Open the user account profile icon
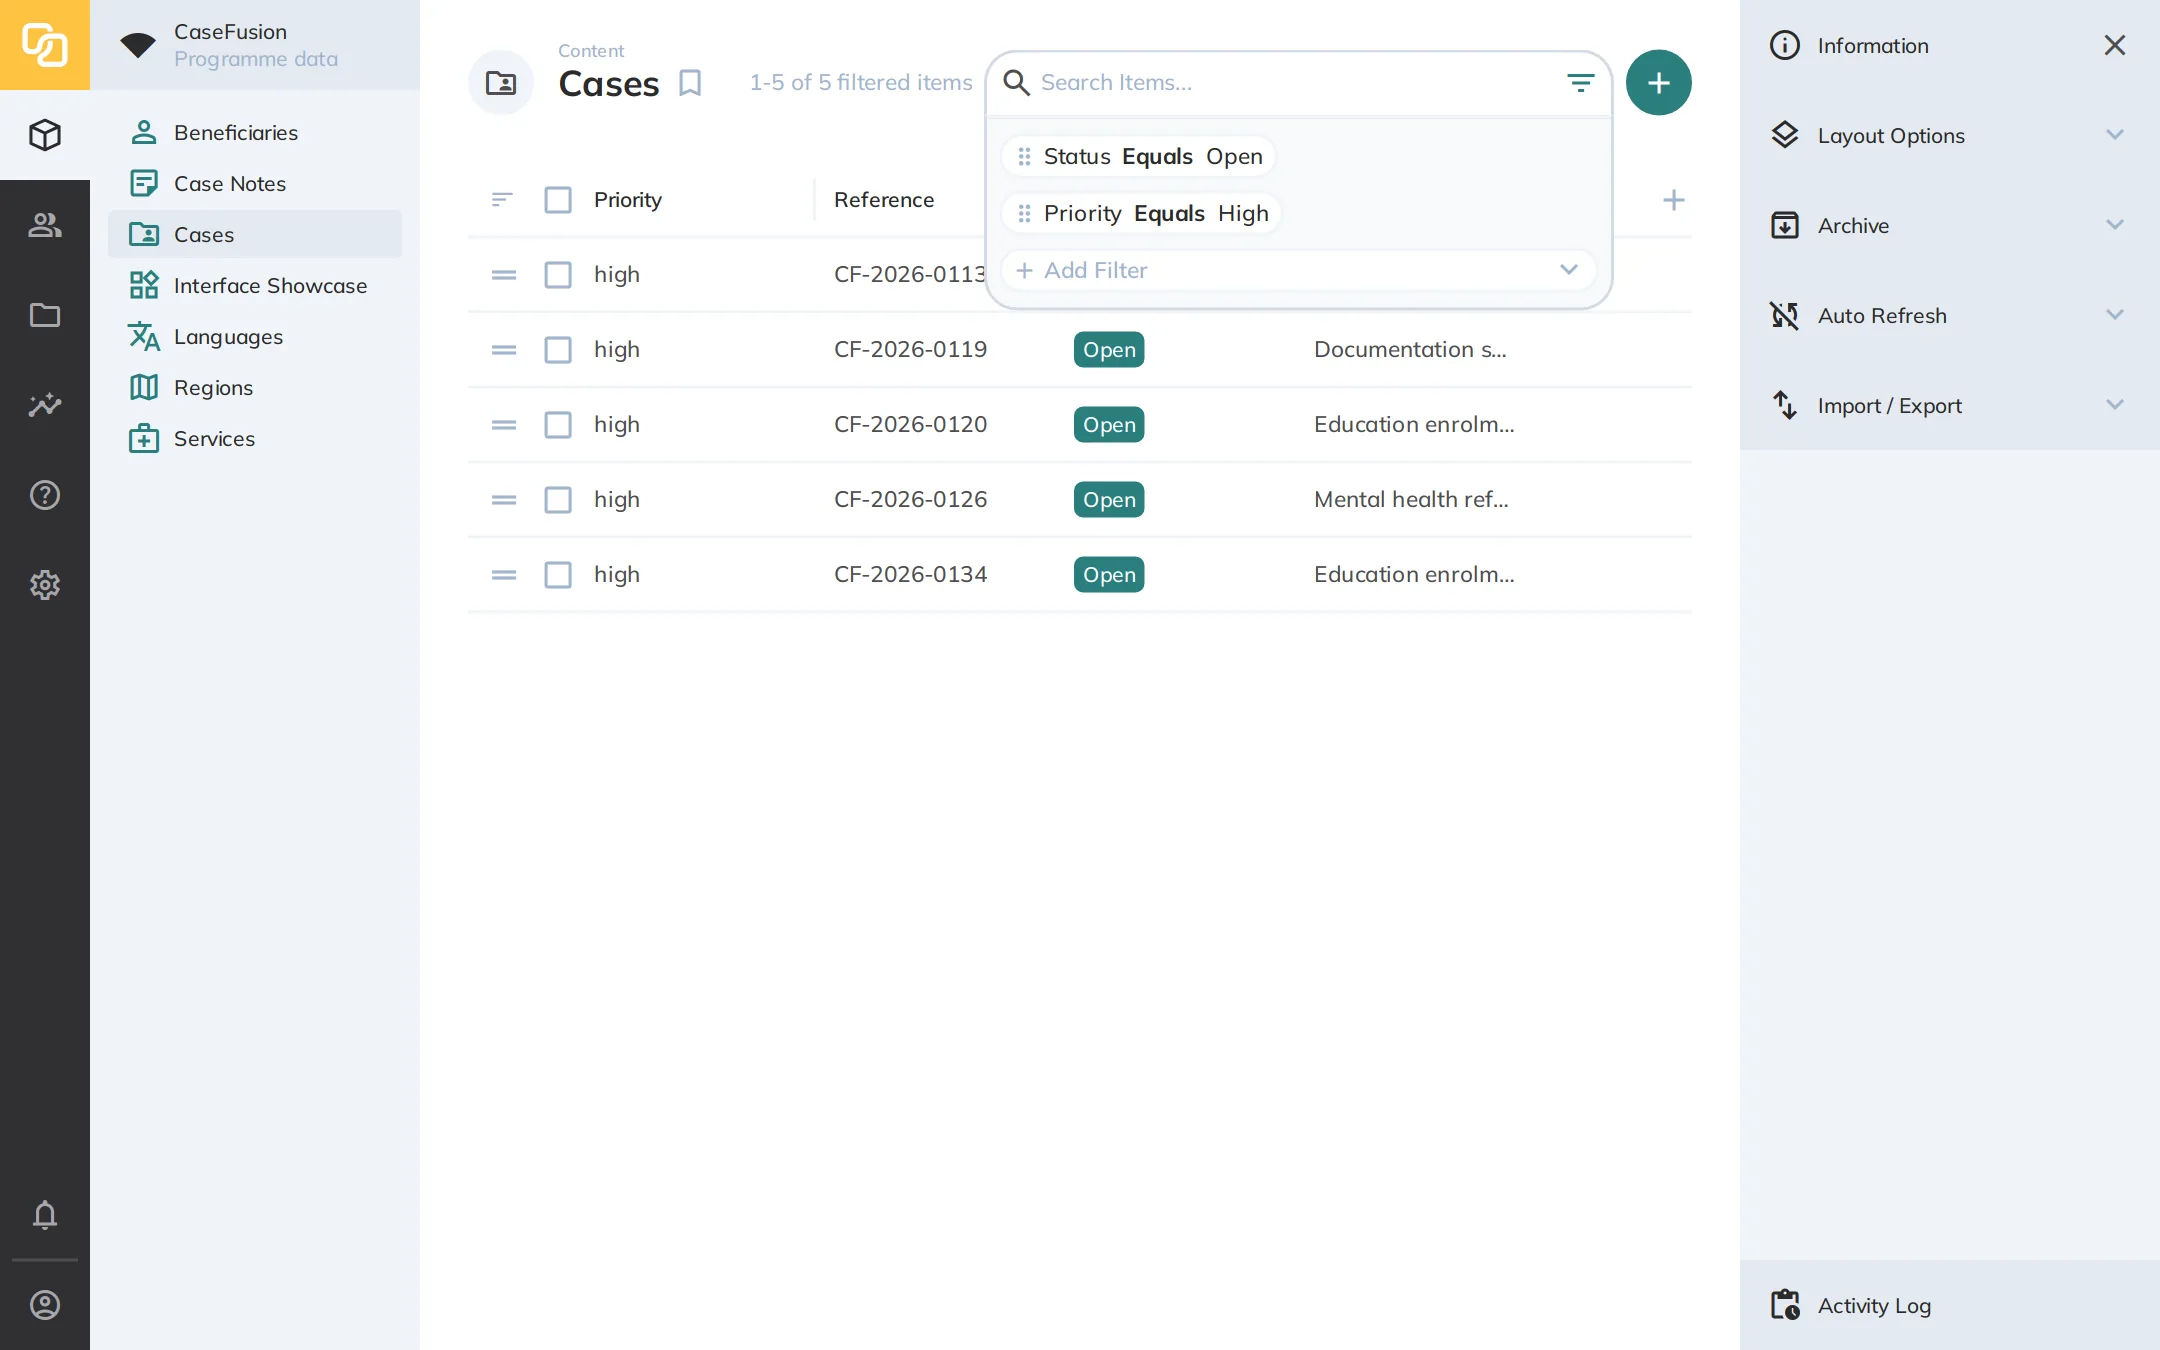Viewport: 2160px width, 1350px height. point(45,1305)
